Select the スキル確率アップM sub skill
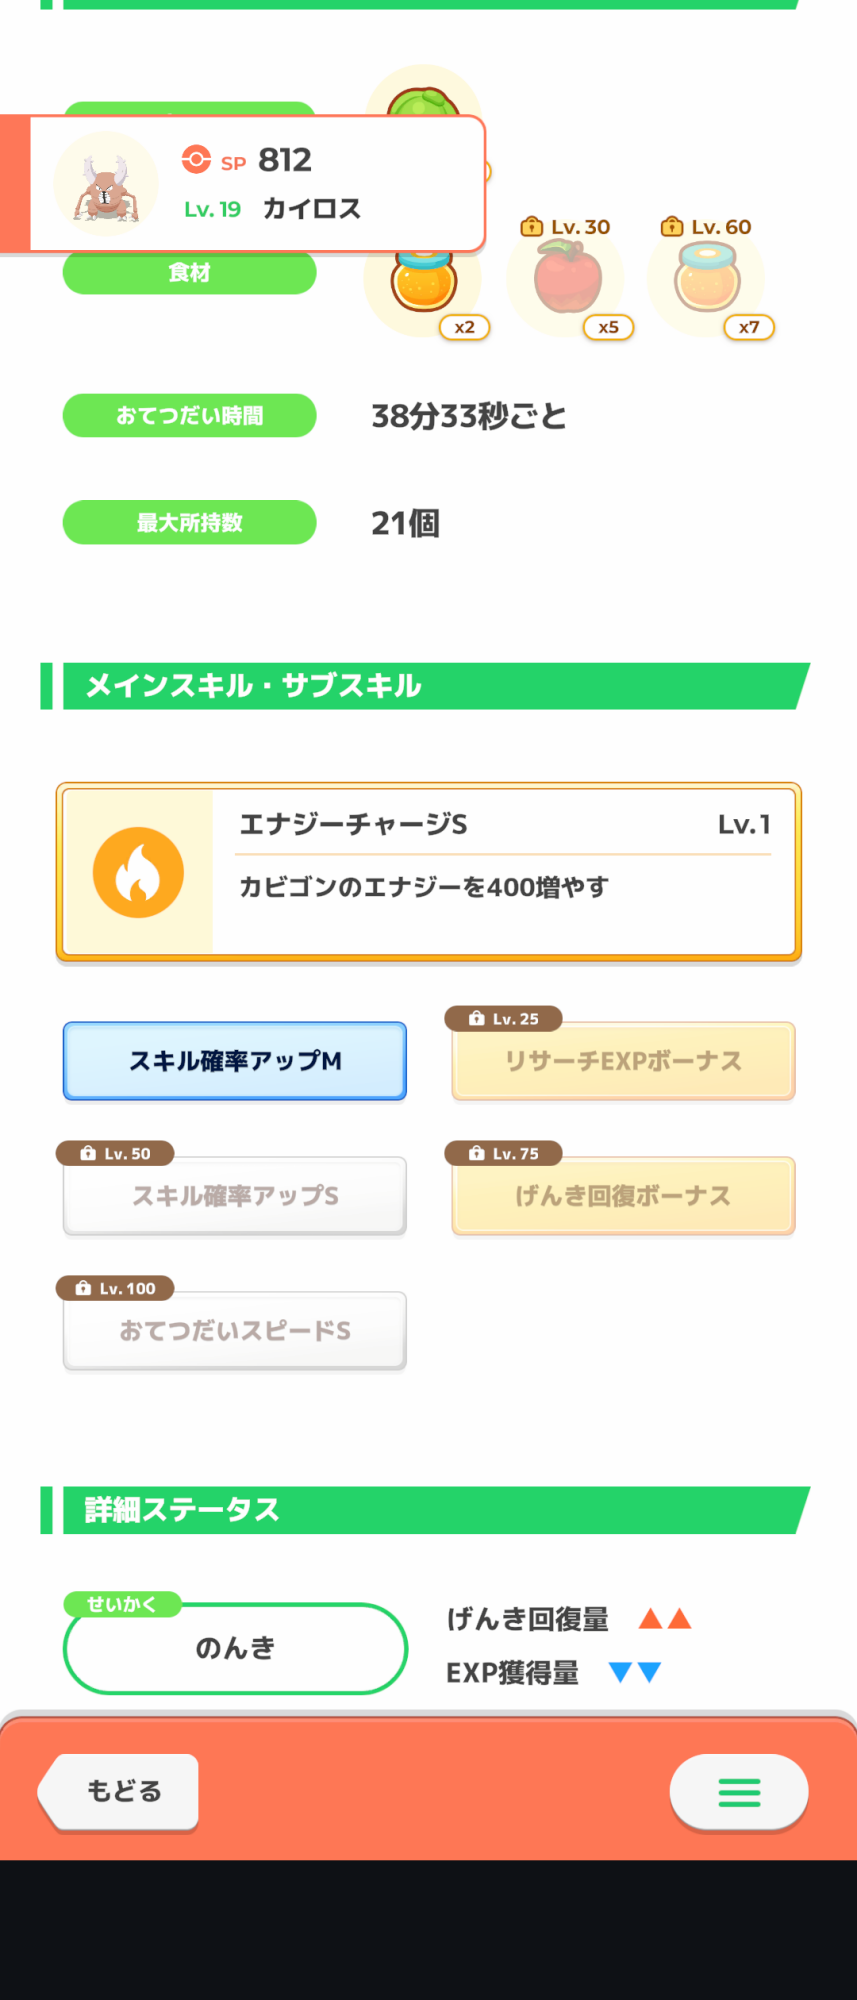Image resolution: width=857 pixels, height=2000 pixels. pos(235,1061)
